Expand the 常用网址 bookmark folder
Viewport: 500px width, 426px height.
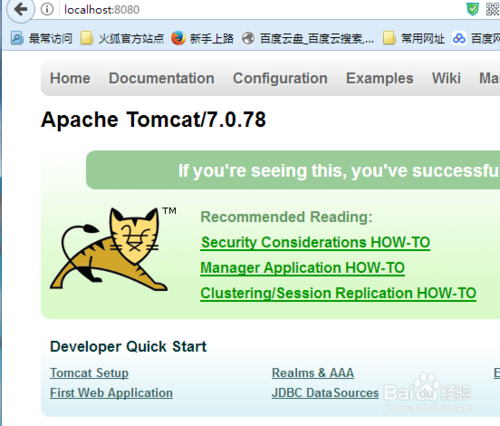[x=414, y=38]
